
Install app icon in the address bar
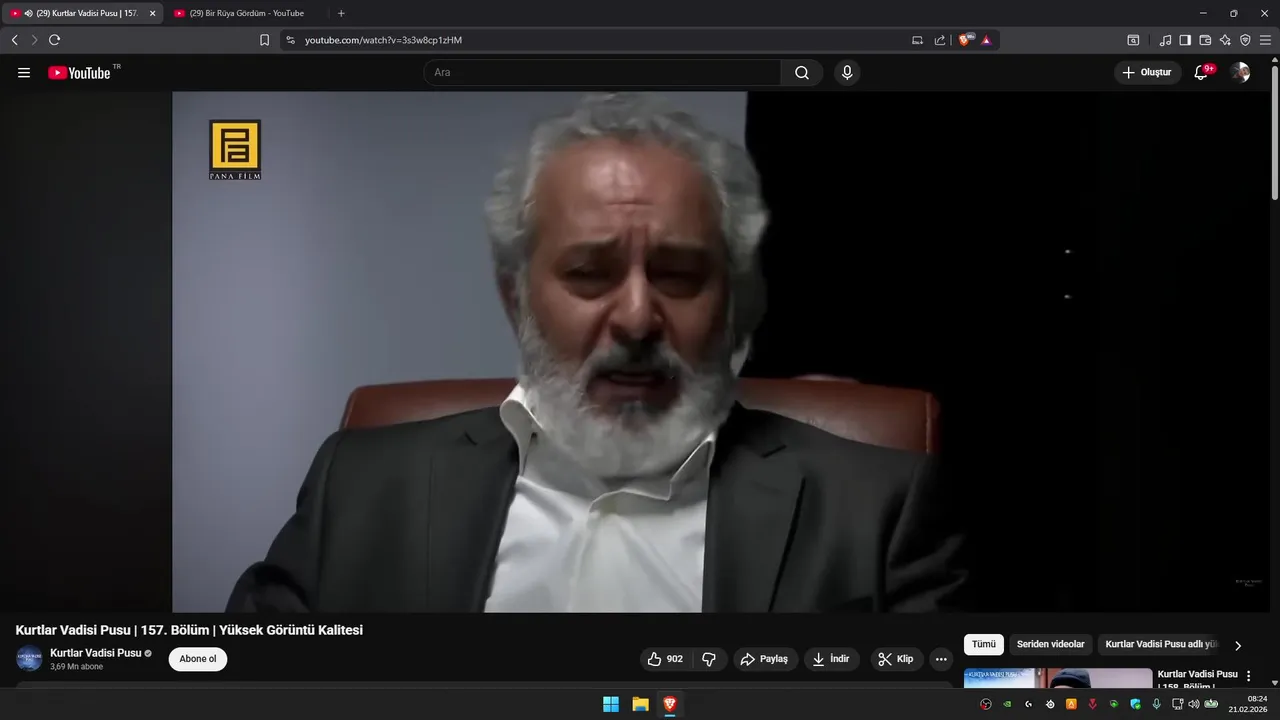(917, 40)
